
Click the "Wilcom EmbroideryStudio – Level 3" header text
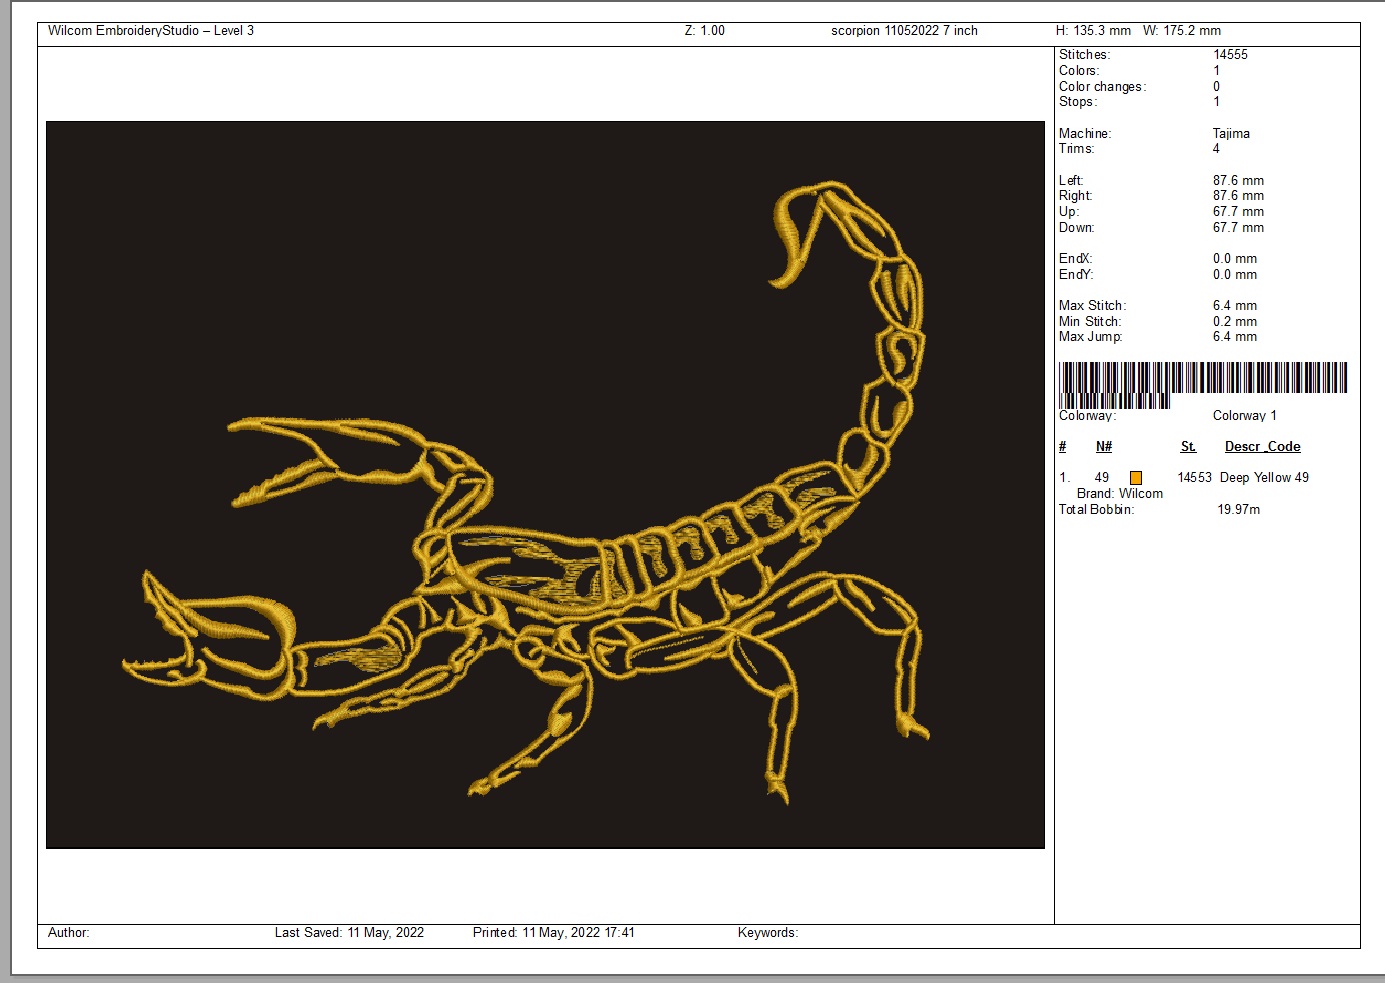151,31
